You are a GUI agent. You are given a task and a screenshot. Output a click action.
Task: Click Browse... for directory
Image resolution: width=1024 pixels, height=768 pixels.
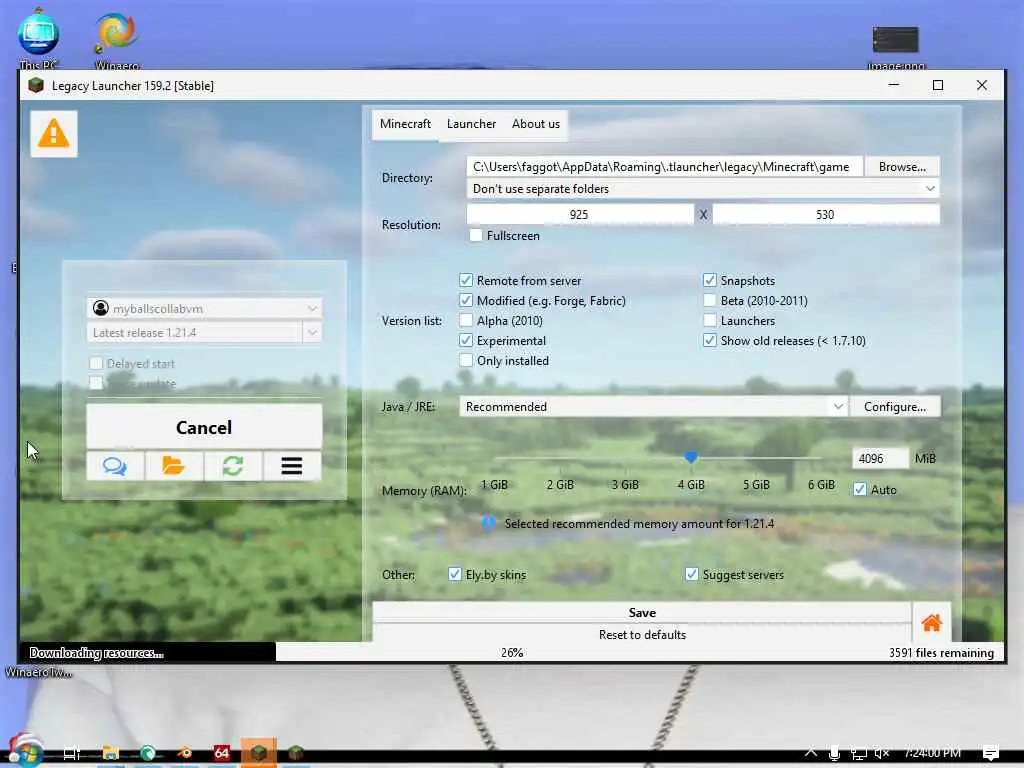click(903, 167)
